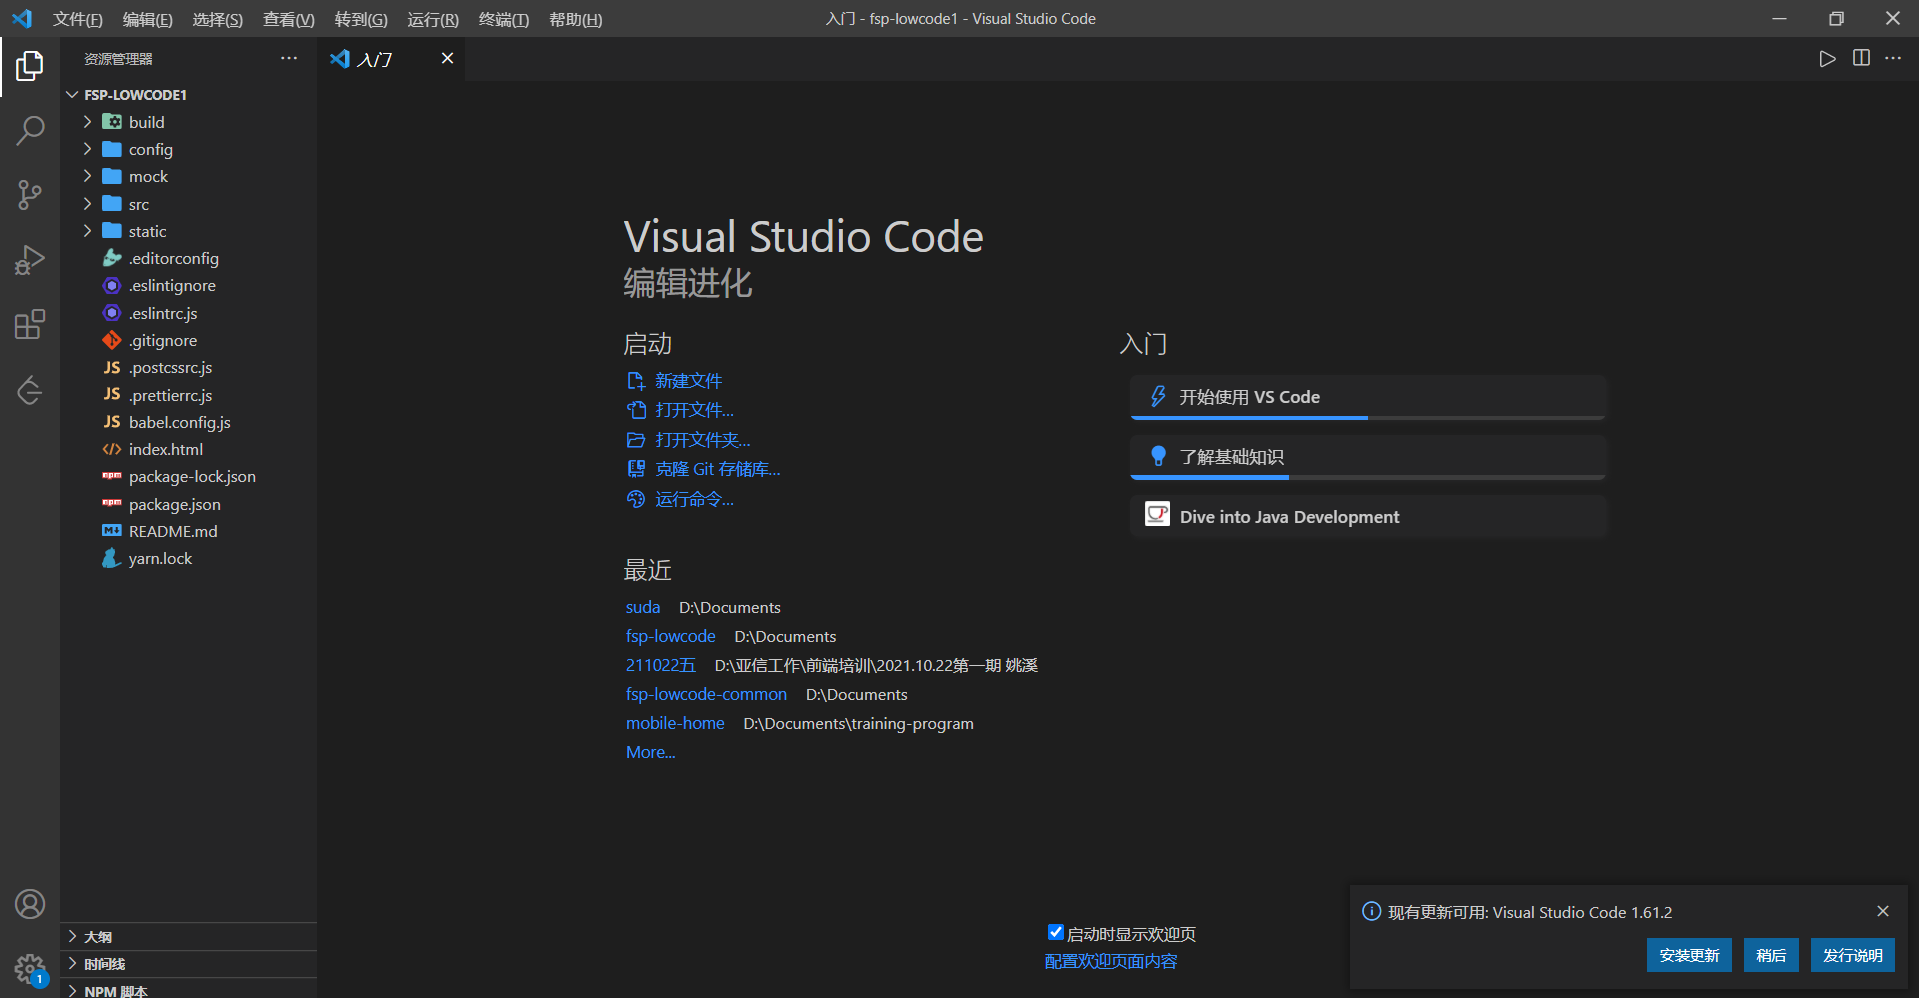
Task: Dismiss the update notification with X
Action: [x=1883, y=911]
